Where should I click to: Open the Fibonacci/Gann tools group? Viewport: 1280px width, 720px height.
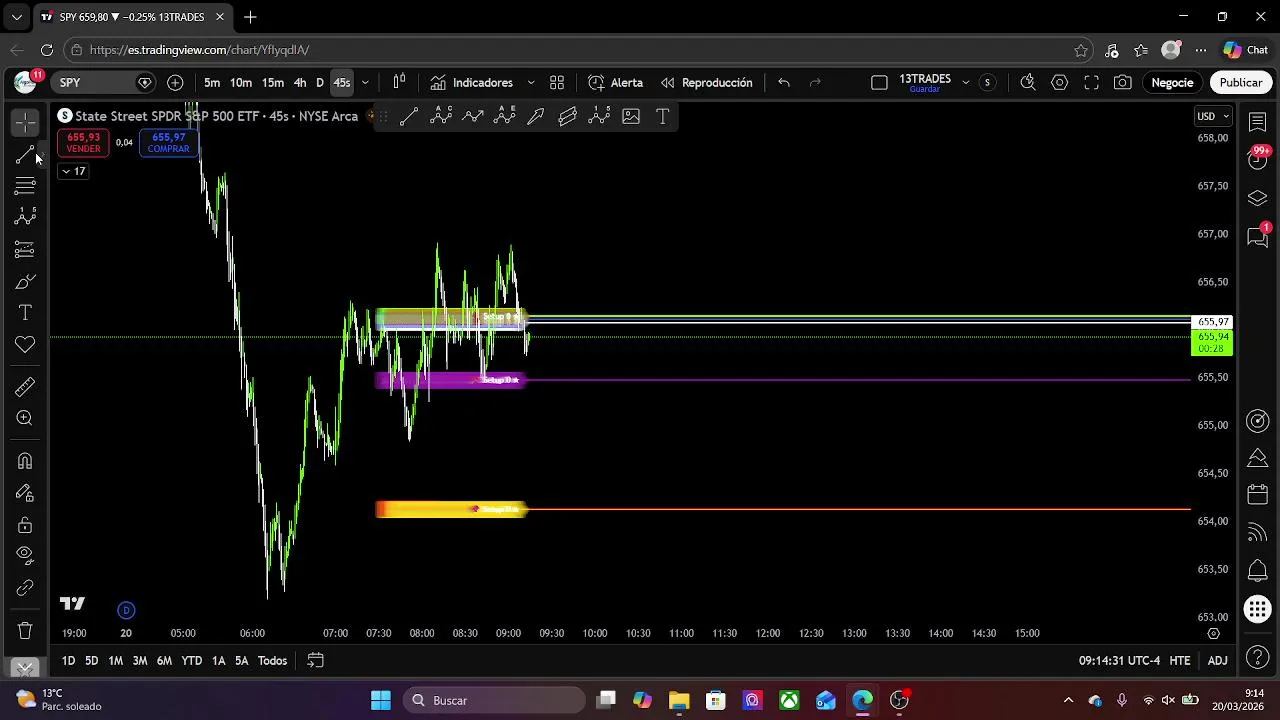tap(25, 186)
